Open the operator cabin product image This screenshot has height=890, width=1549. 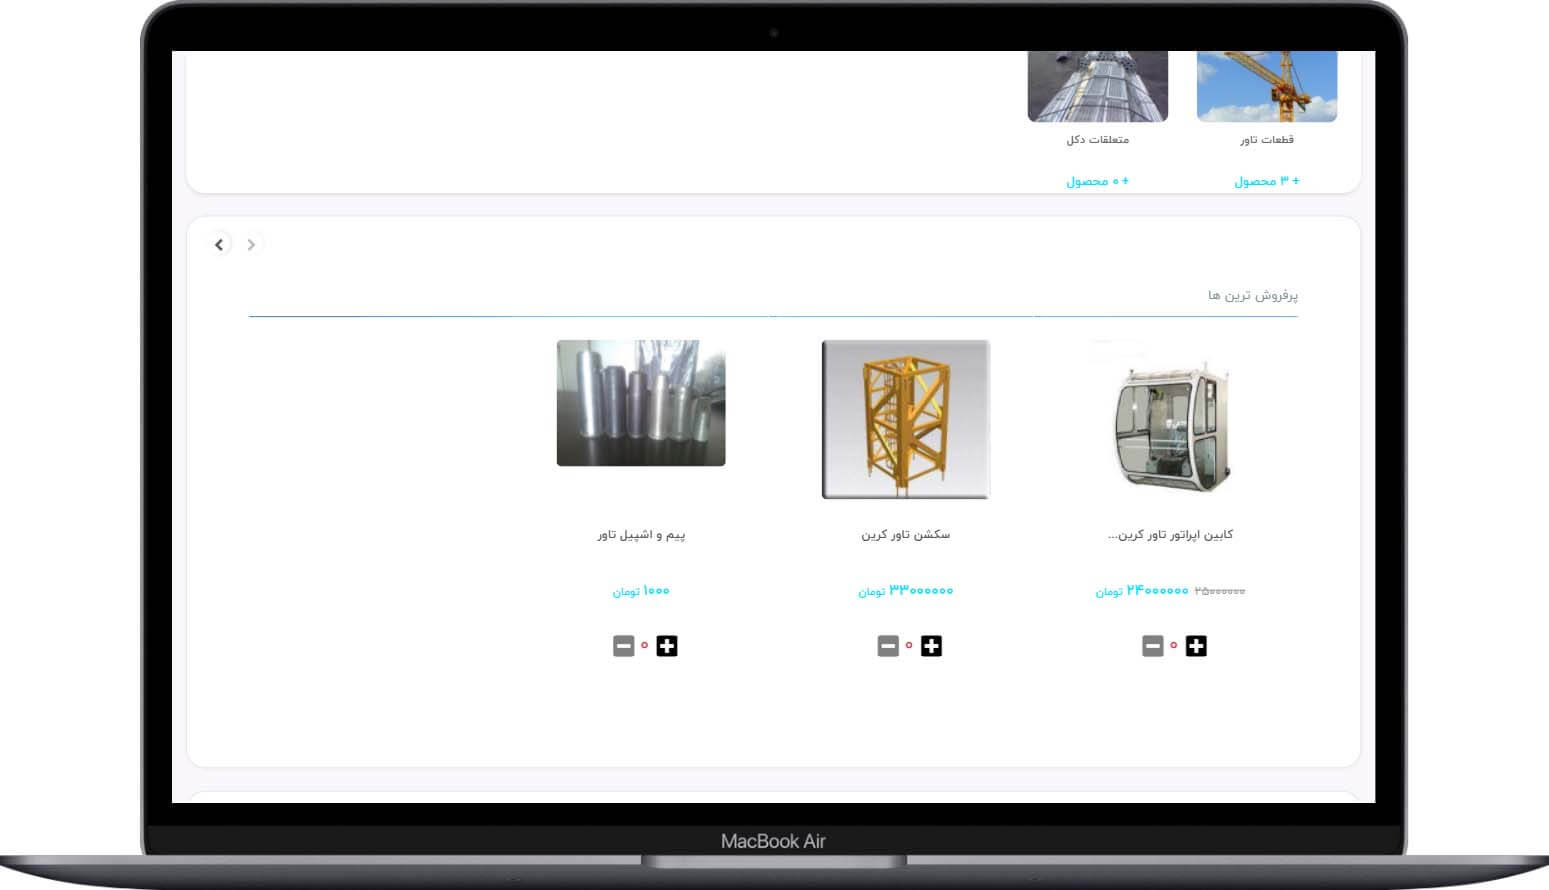click(x=1170, y=419)
